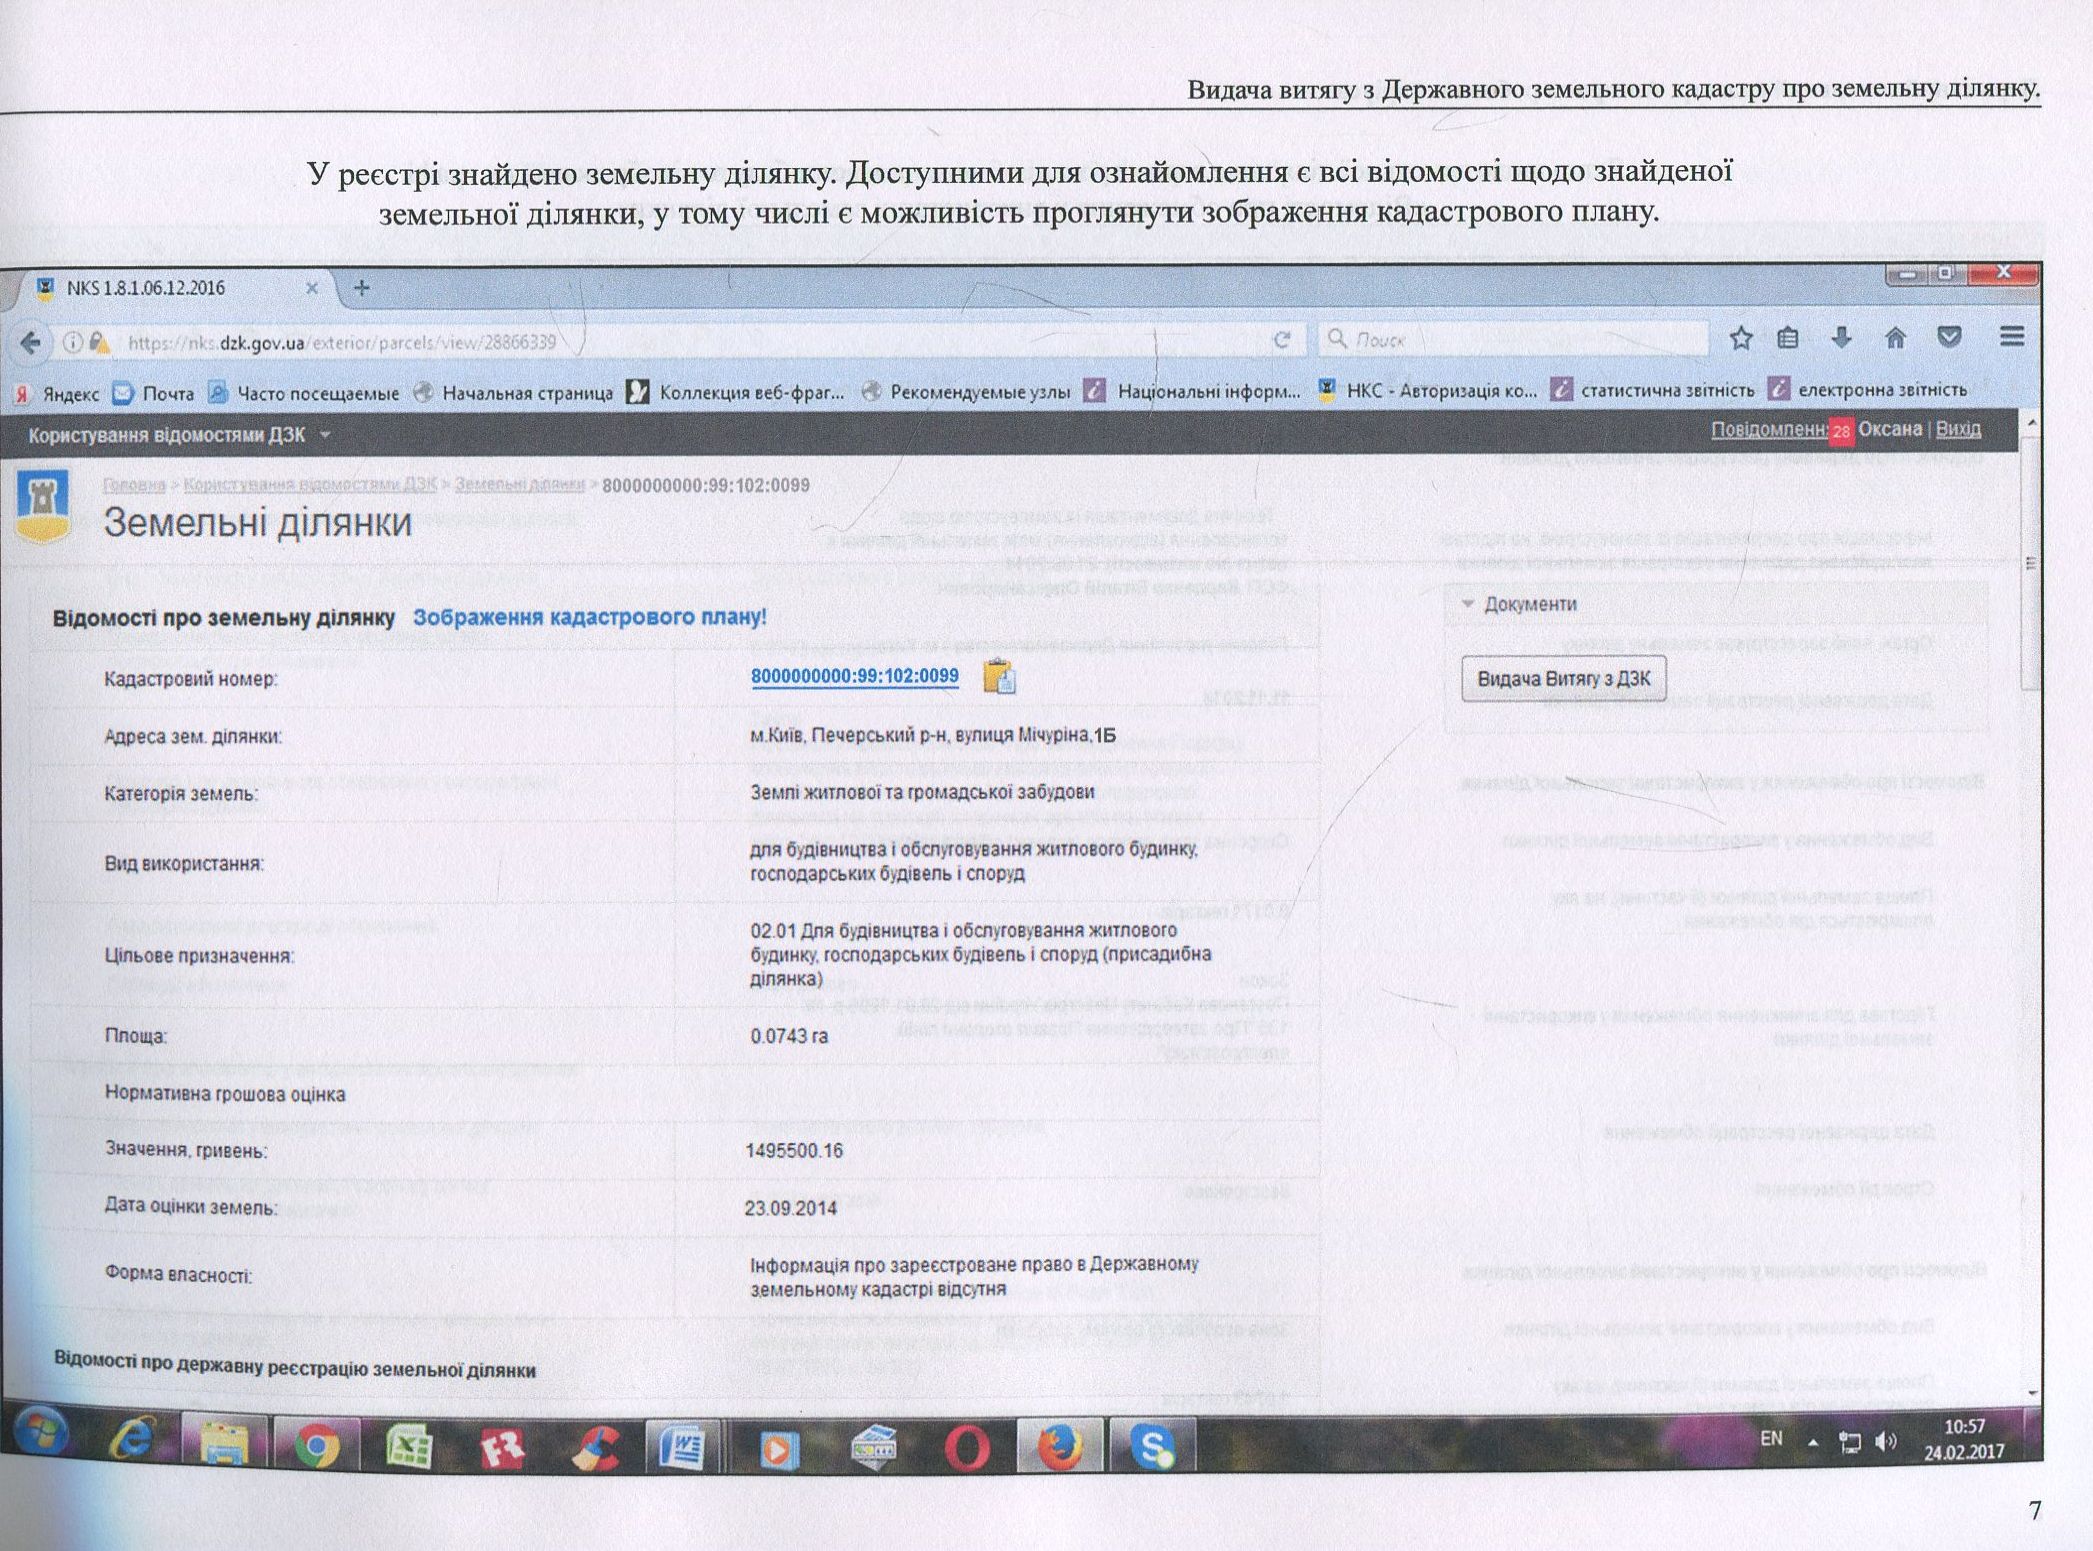
Task: Open the електронна звітність bookmark
Action: tap(1868, 389)
